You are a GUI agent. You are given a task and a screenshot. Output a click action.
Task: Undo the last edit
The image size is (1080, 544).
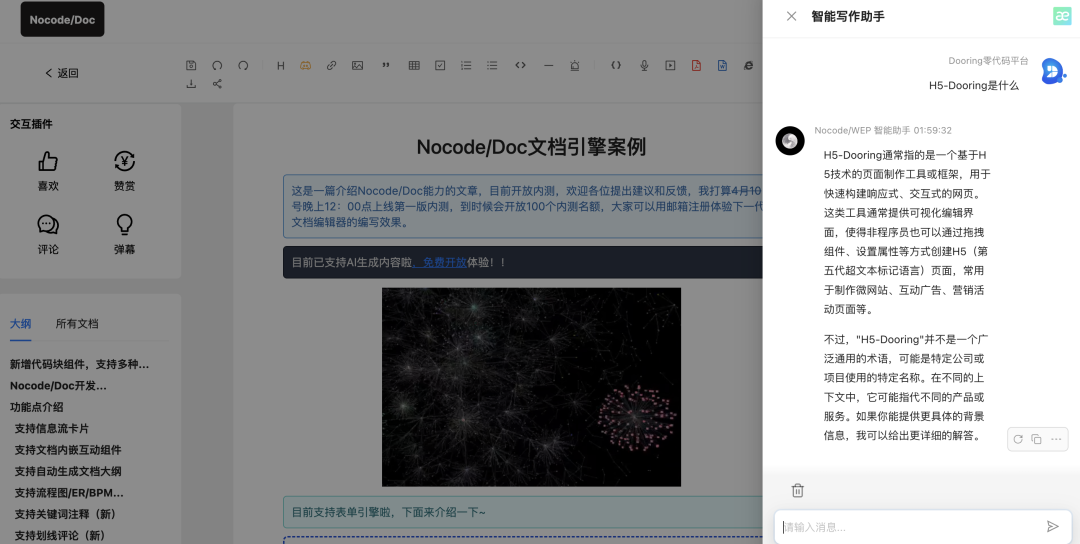pos(217,65)
